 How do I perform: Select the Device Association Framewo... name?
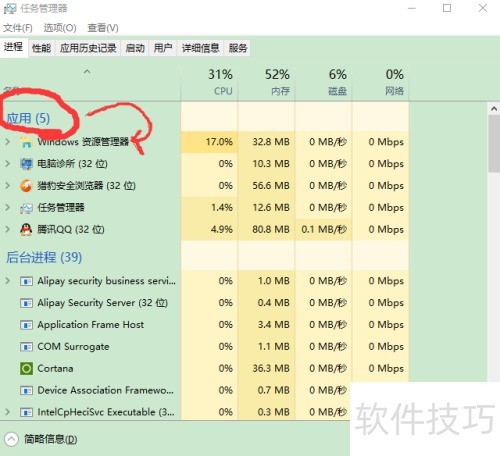click(105, 390)
